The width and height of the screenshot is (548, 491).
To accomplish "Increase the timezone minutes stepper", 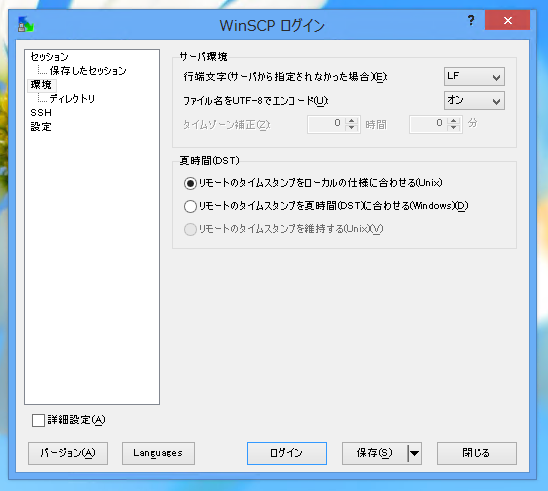I will pos(454,121).
